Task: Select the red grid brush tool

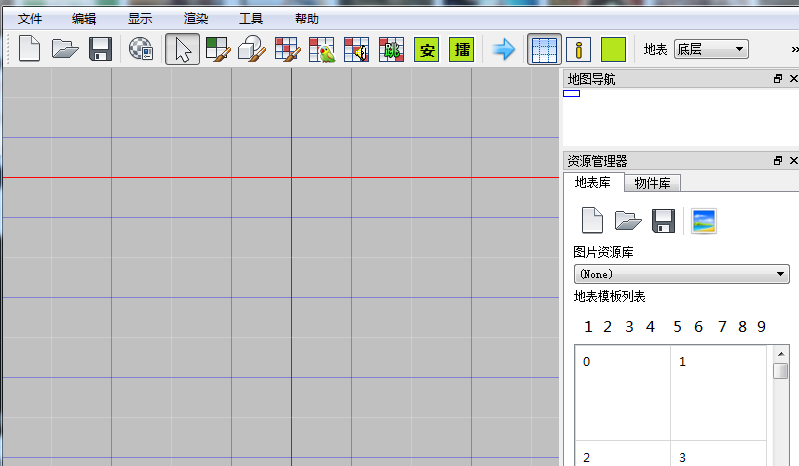Action: pyautogui.click(x=287, y=49)
